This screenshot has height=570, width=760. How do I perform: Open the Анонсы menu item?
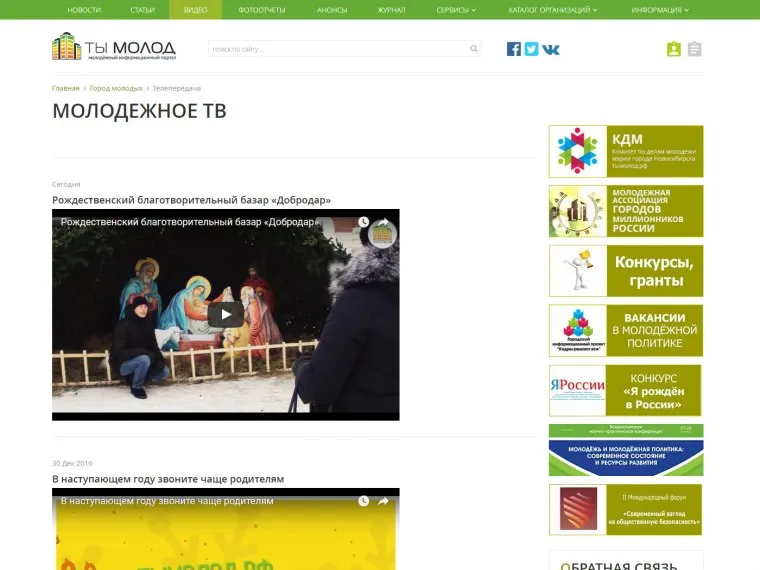(x=332, y=10)
